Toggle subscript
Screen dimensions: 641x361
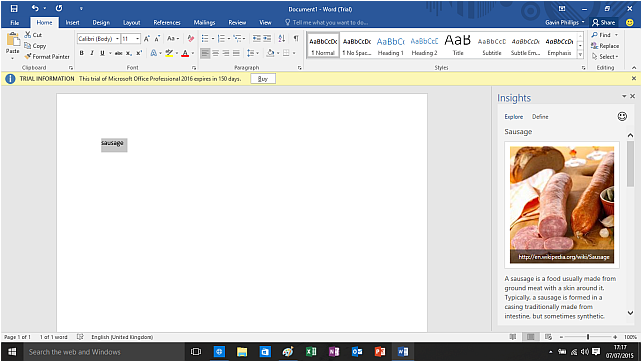[129, 53]
